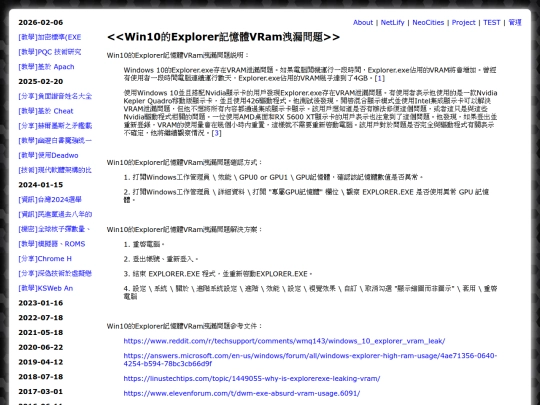The width and height of the screenshot is (540, 405).
Task: Follow footnote reference [3] link
Action: coord(216,133)
